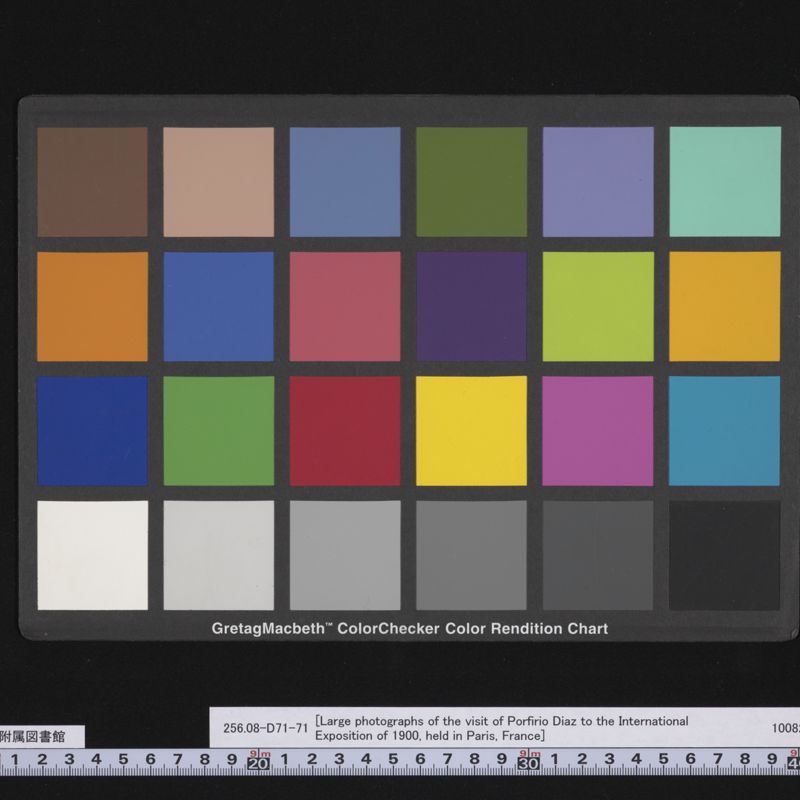
Task: Click the 30 cm ruler mark
Action: [529, 764]
